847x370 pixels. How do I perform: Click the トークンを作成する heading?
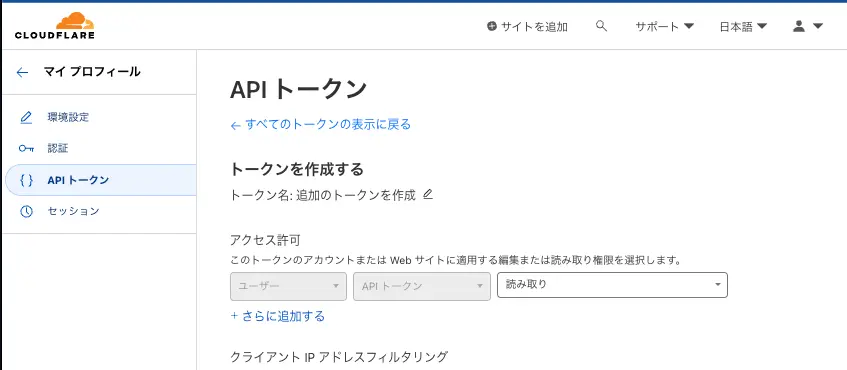click(x=297, y=169)
